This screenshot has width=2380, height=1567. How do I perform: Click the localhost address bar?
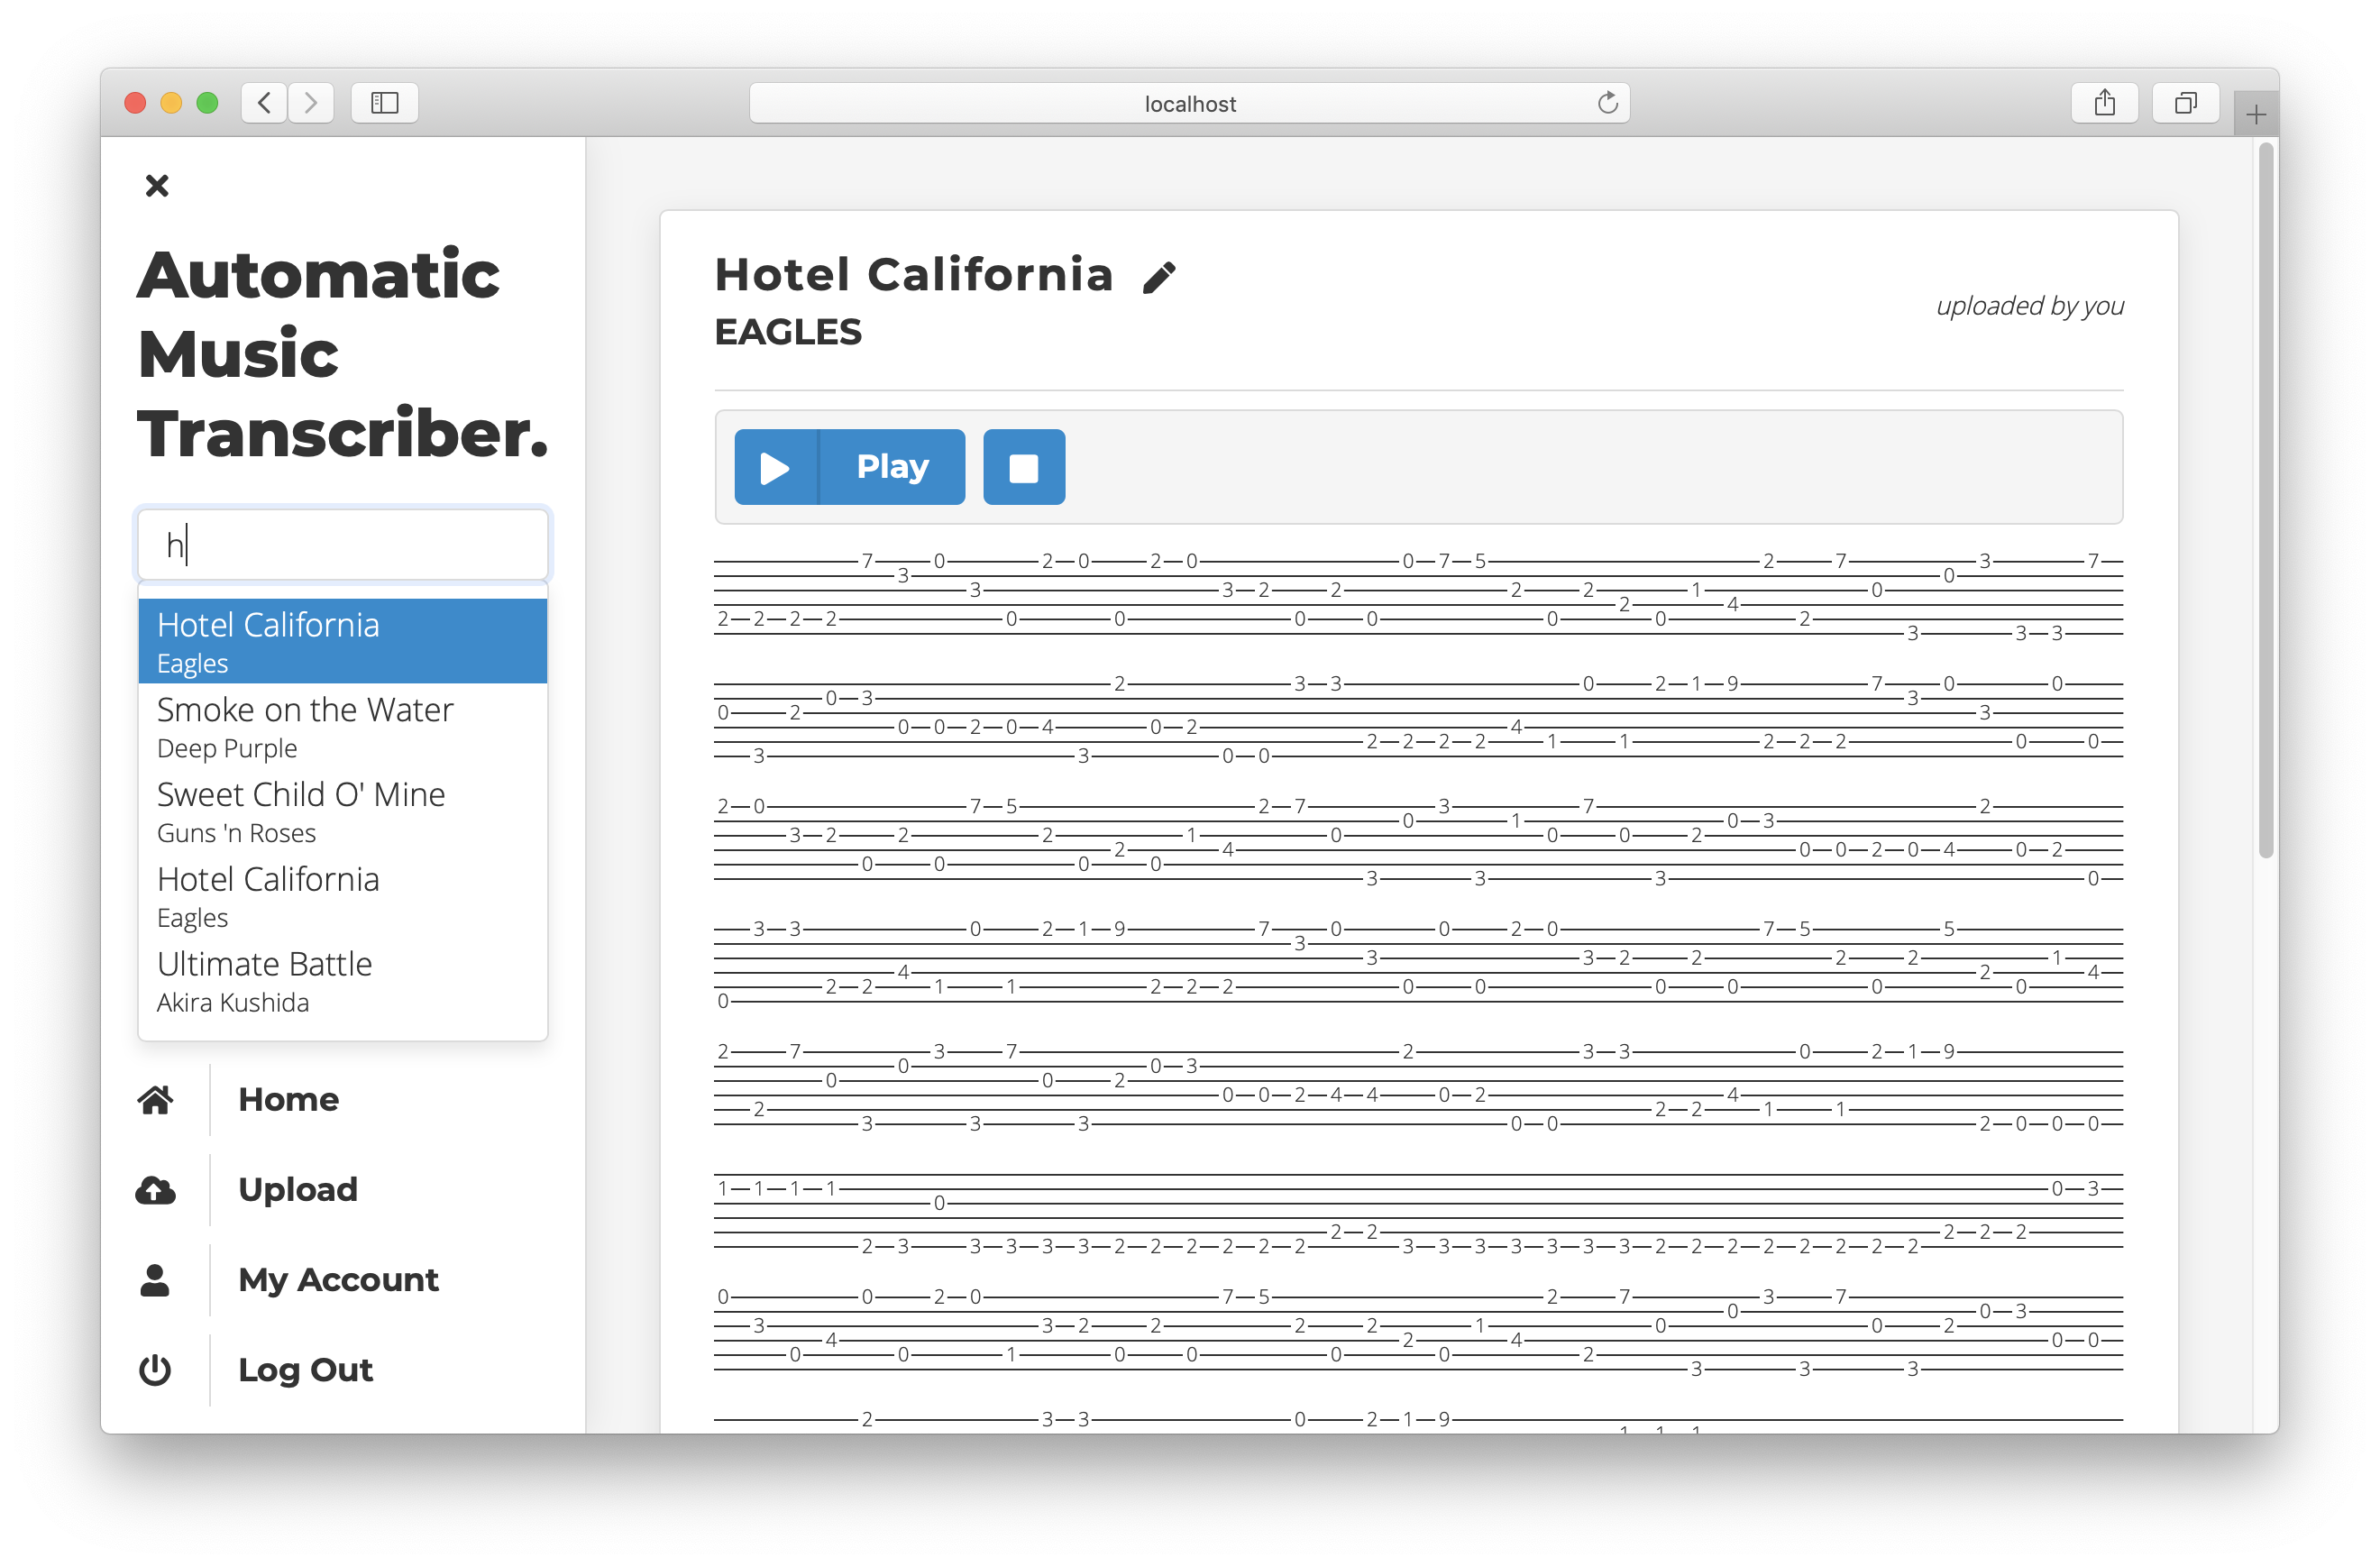[x=1189, y=103]
